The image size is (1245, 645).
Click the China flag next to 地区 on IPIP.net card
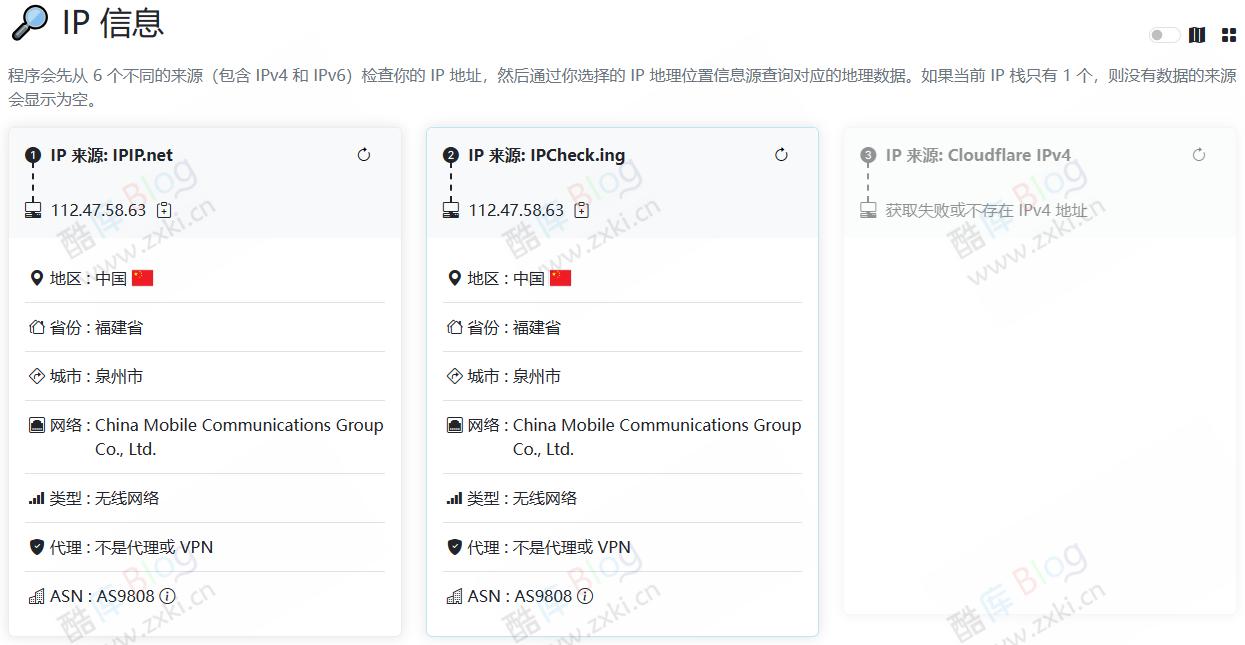(142, 277)
